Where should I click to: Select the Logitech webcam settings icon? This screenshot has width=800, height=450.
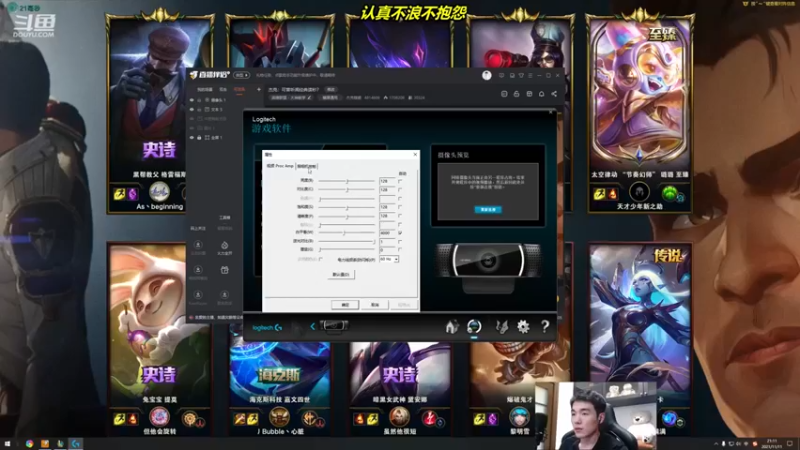474,326
